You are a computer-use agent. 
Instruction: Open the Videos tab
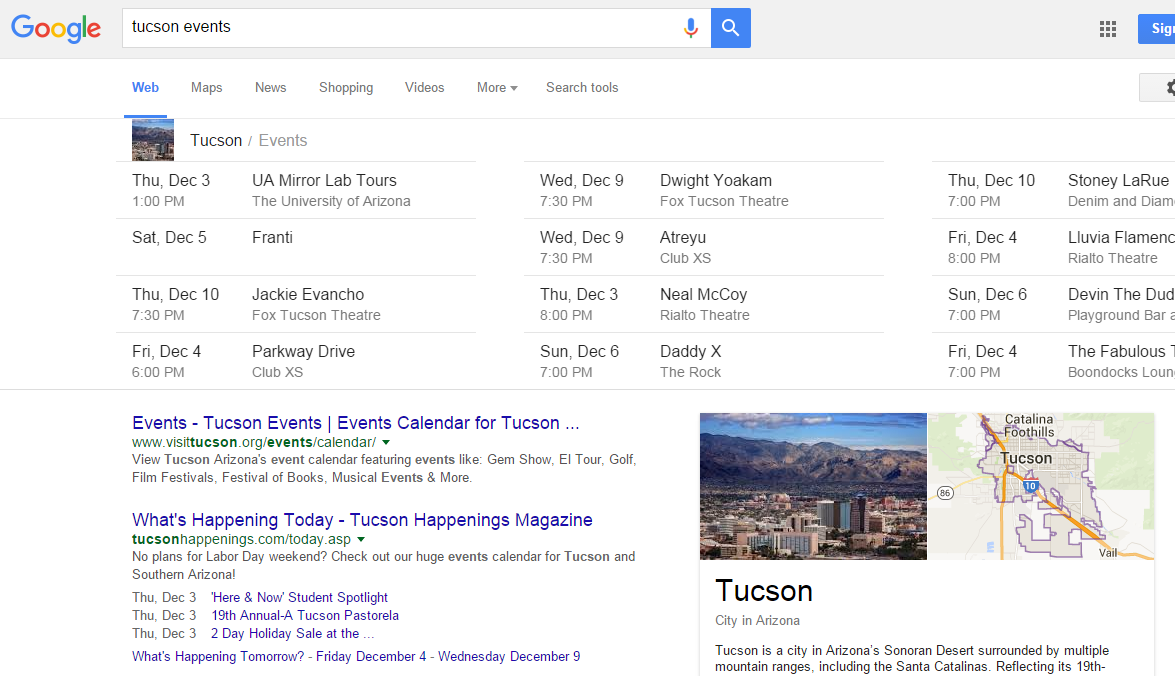coord(424,88)
